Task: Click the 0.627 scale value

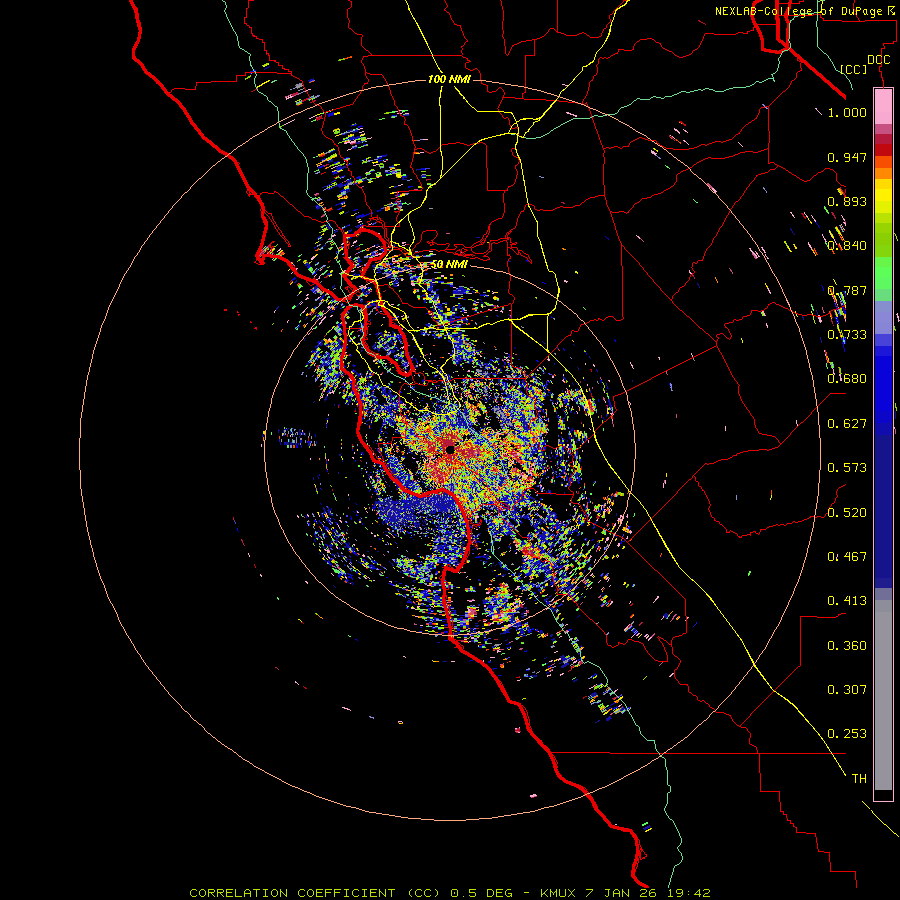Action: pyautogui.click(x=847, y=424)
